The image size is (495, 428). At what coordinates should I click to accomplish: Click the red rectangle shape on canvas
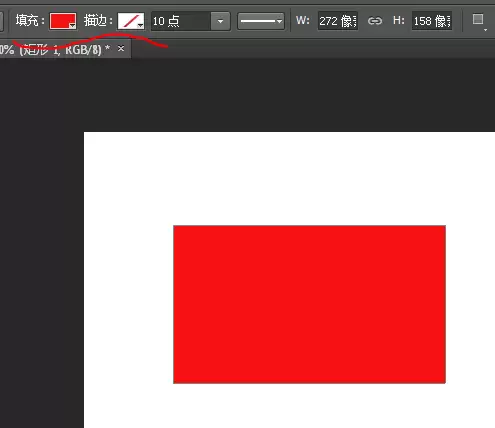(309, 304)
